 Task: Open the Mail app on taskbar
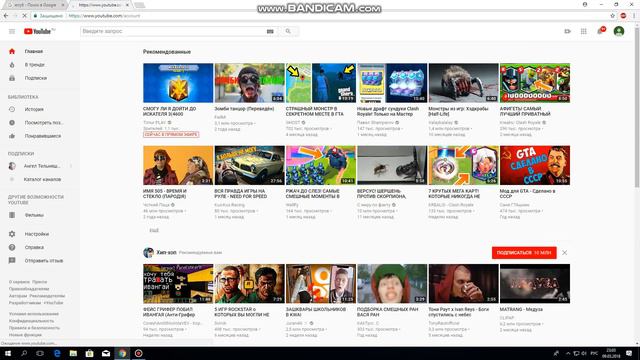coord(106,353)
